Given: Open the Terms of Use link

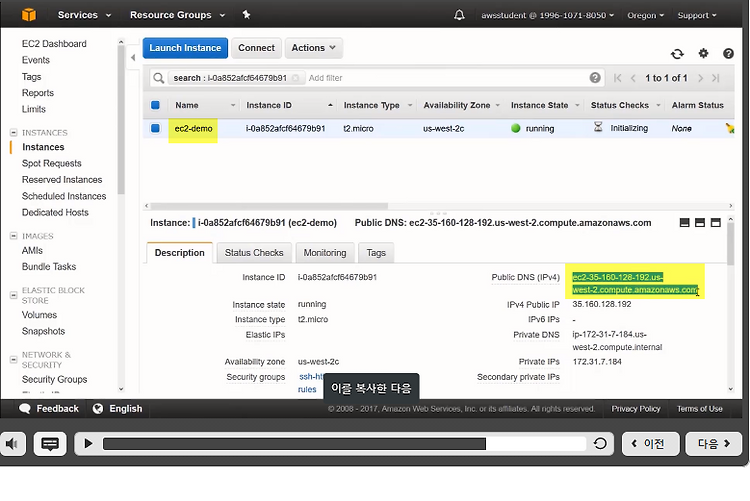Looking at the screenshot, I should click(699, 409).
